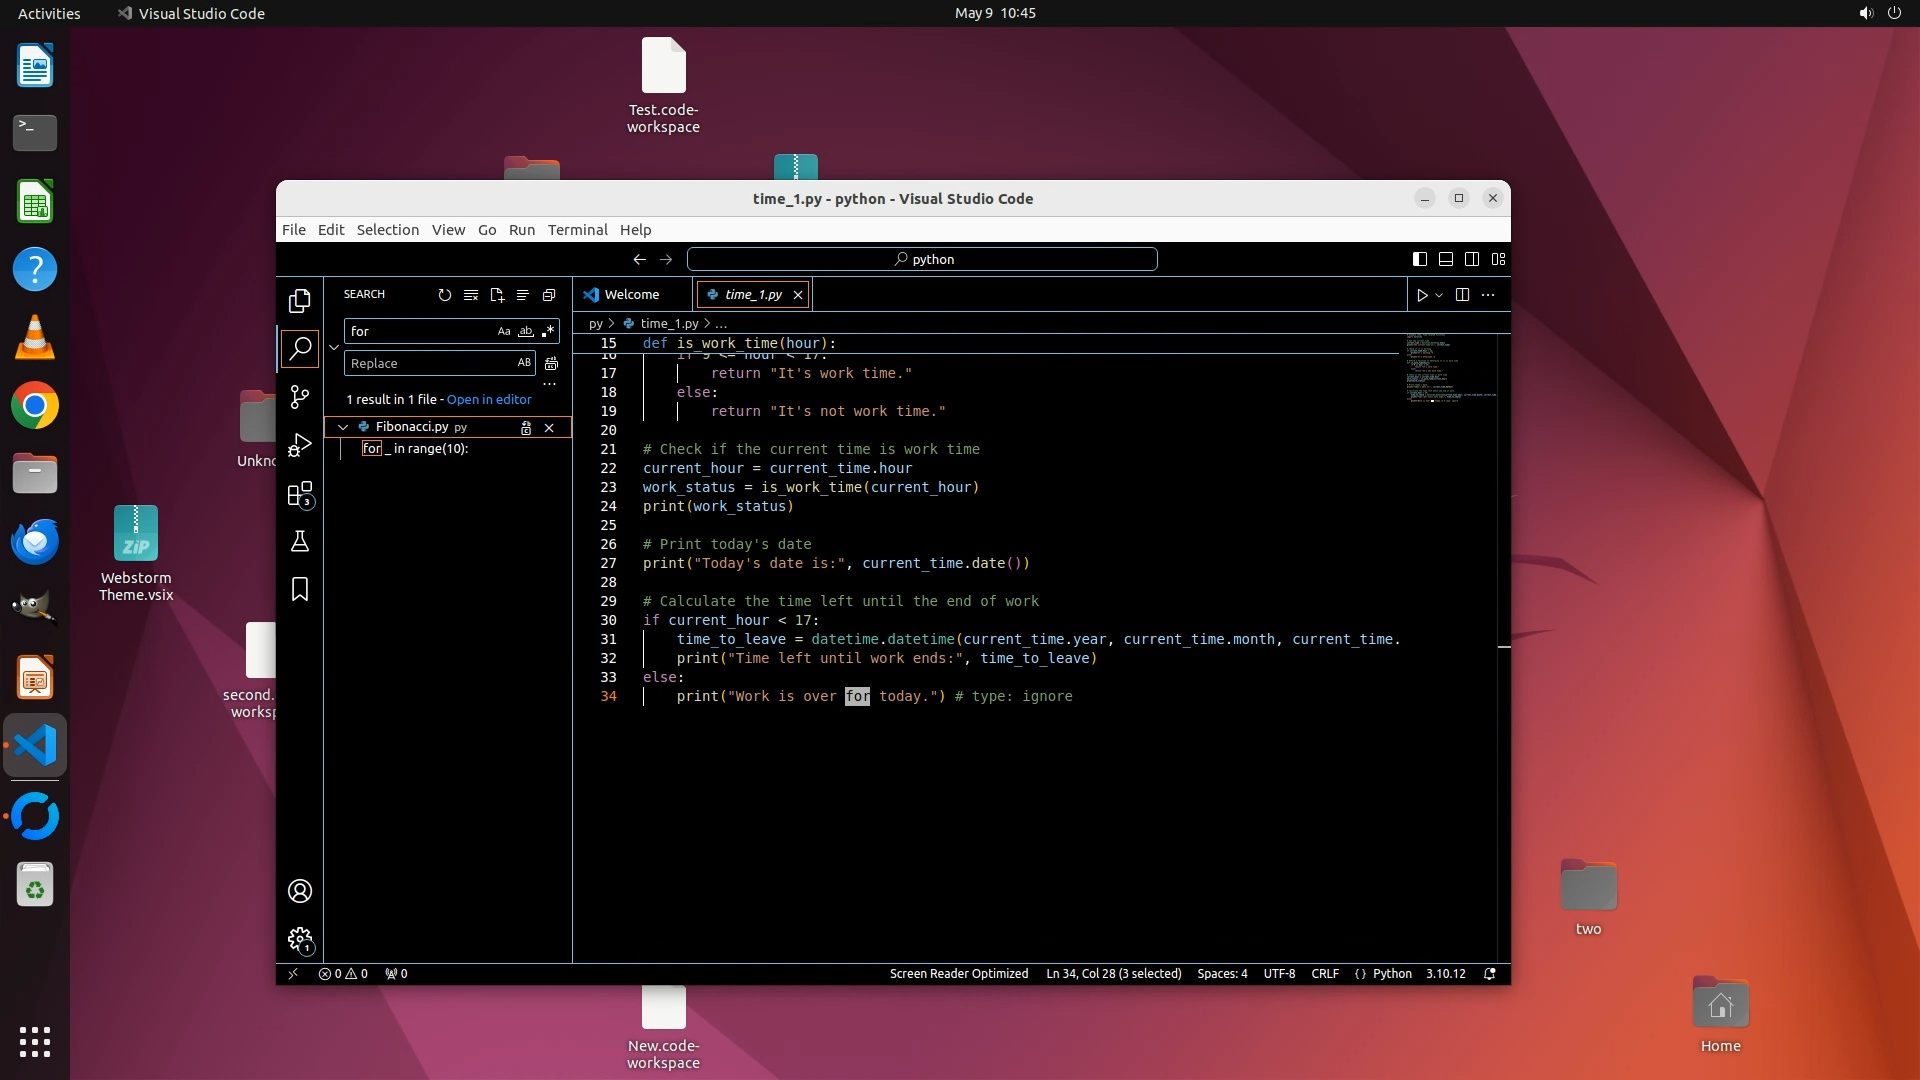Toggle Match Whole Word in search
The image size is (1920, 1080).
[x=526, y=332]
